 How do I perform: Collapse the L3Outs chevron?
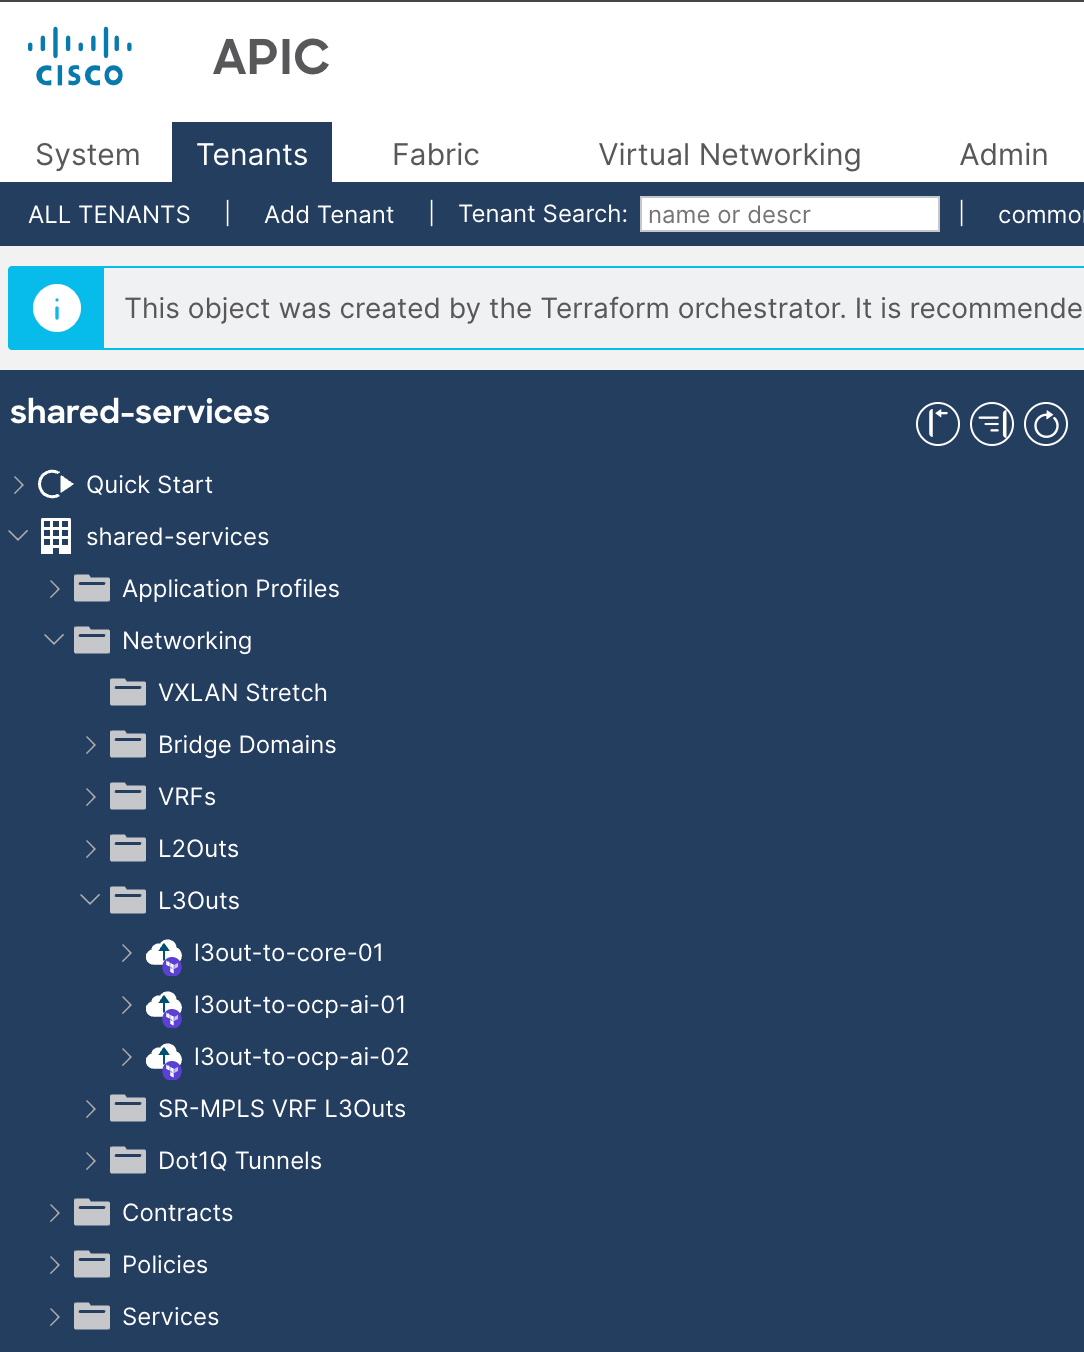click(x=90, y=900)
